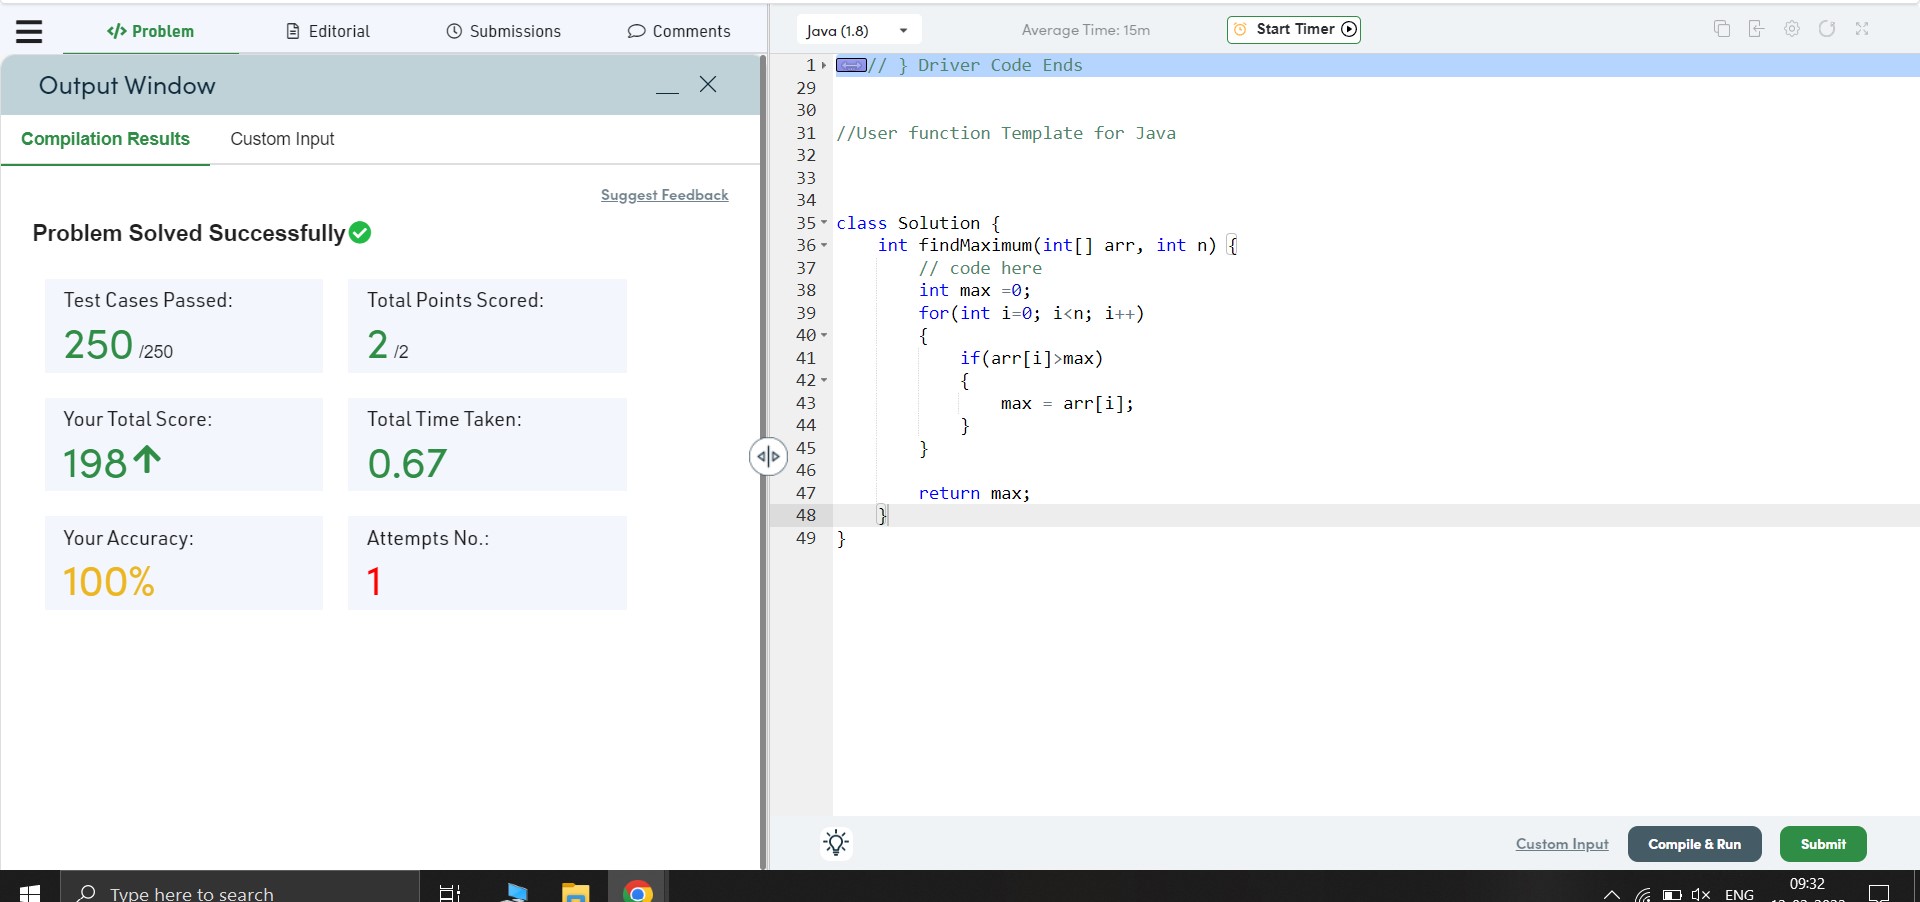
Task: Click the import code file icon
Action: point(1756,29)
